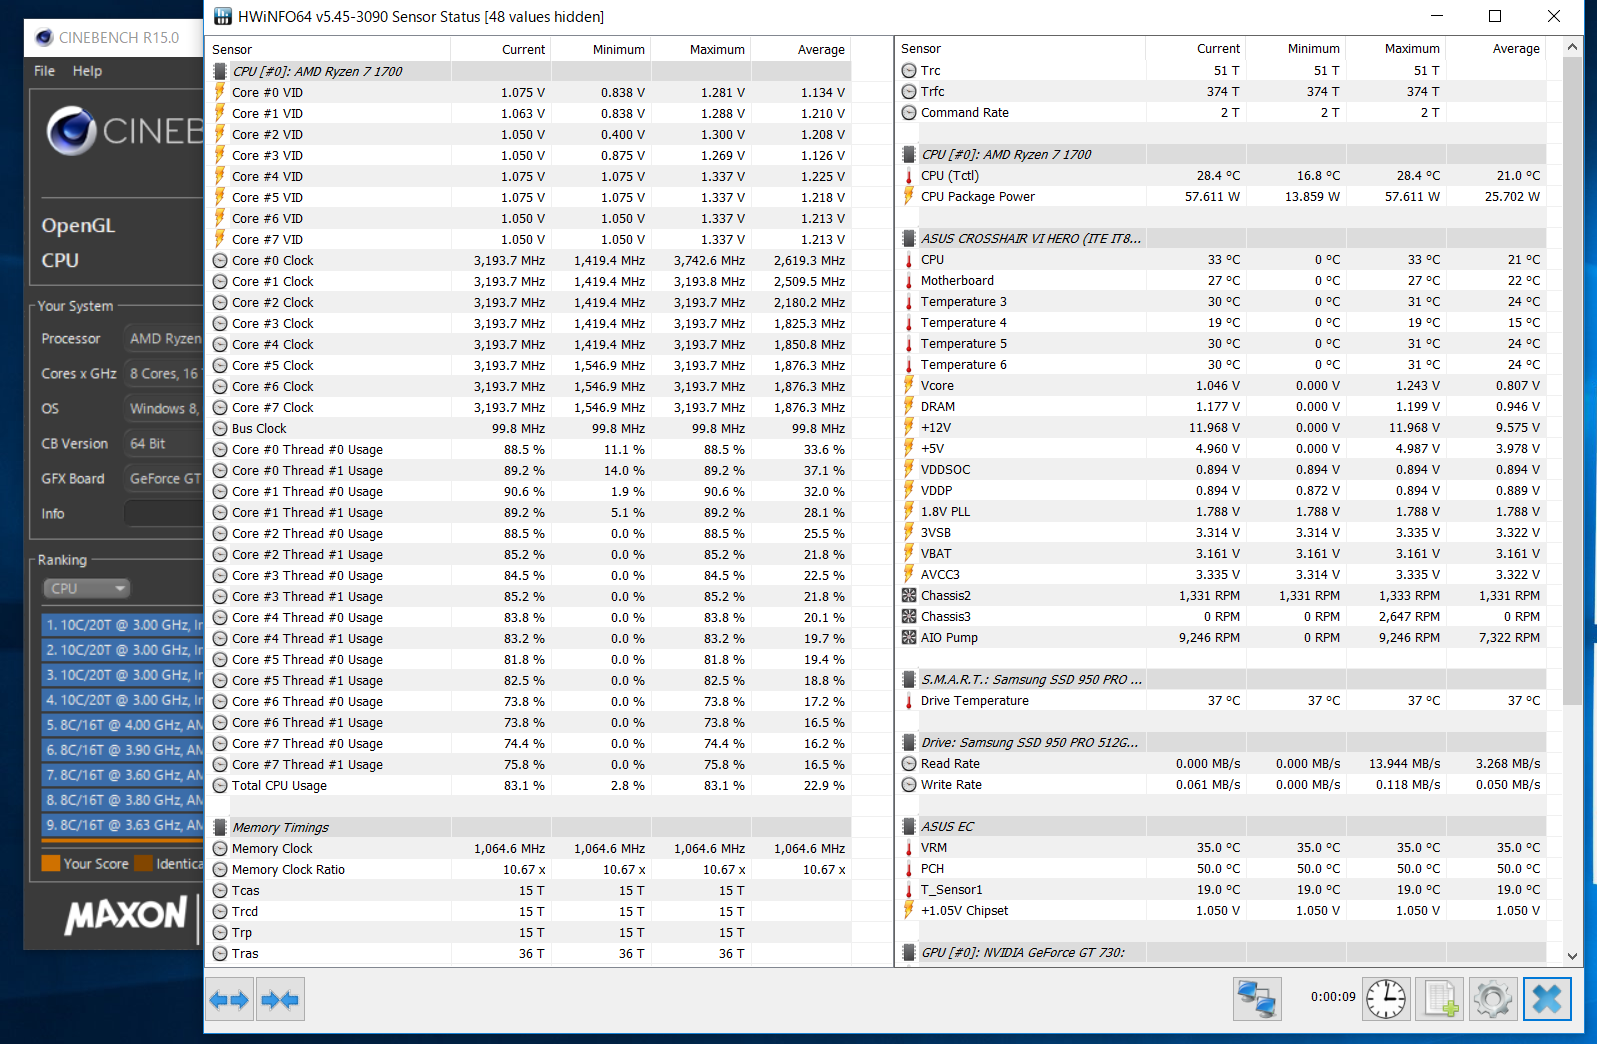Screen dimensions: 1597x1044
Task: Open sensor settings with the gear icon
Action: click(1493, 999)
